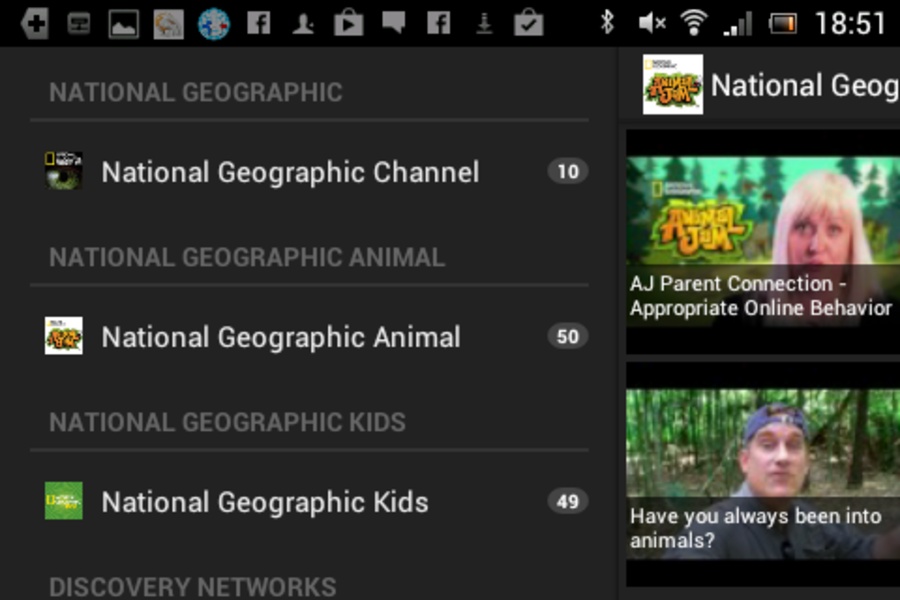900x600 pixels.
Task: Open the picture notification icon in status bar
Action: pos(123,24)
